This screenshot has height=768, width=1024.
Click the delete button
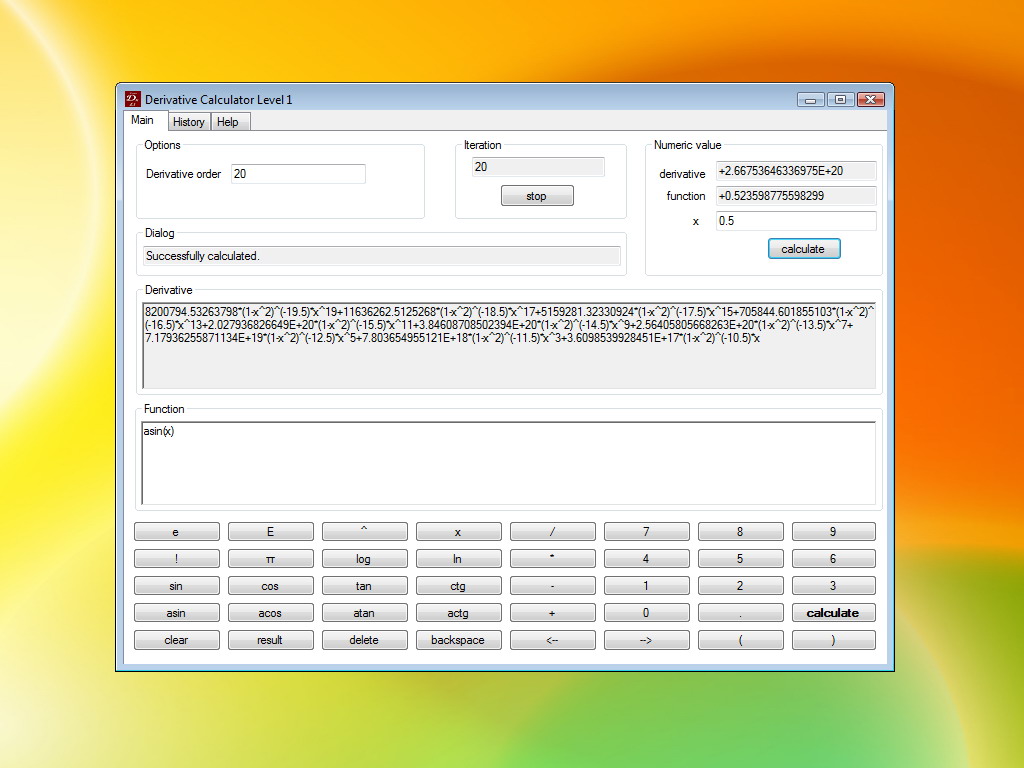coord(364,640)
